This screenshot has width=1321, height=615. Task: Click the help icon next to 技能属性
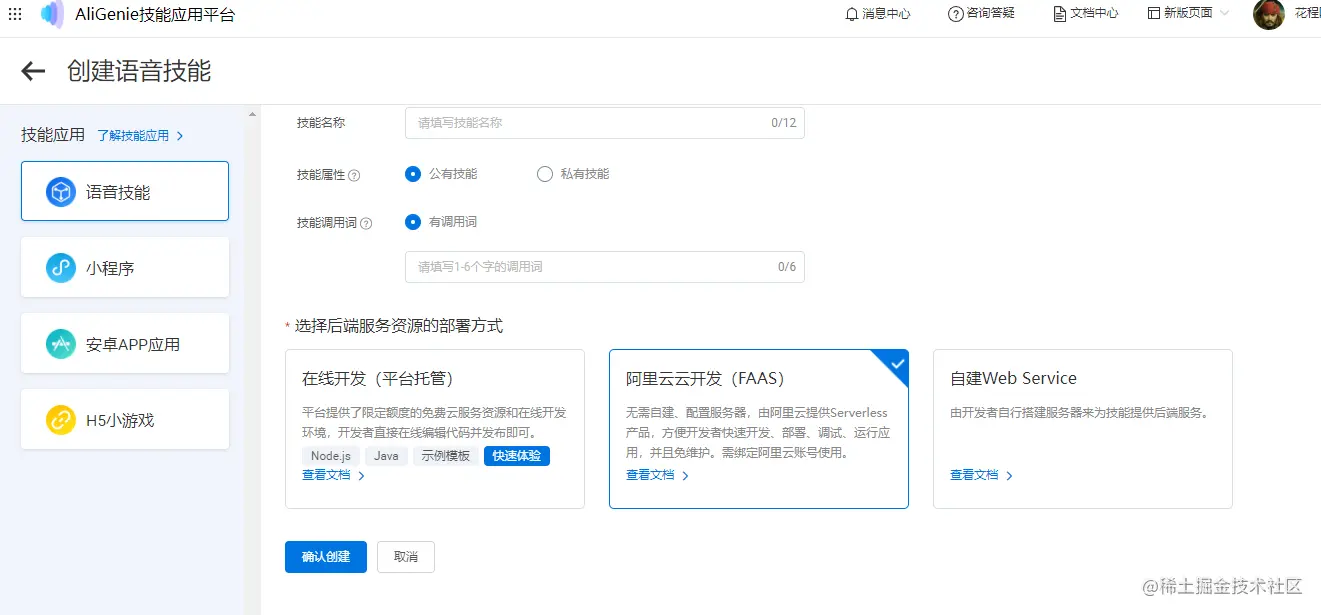click(x=354, y=175)
